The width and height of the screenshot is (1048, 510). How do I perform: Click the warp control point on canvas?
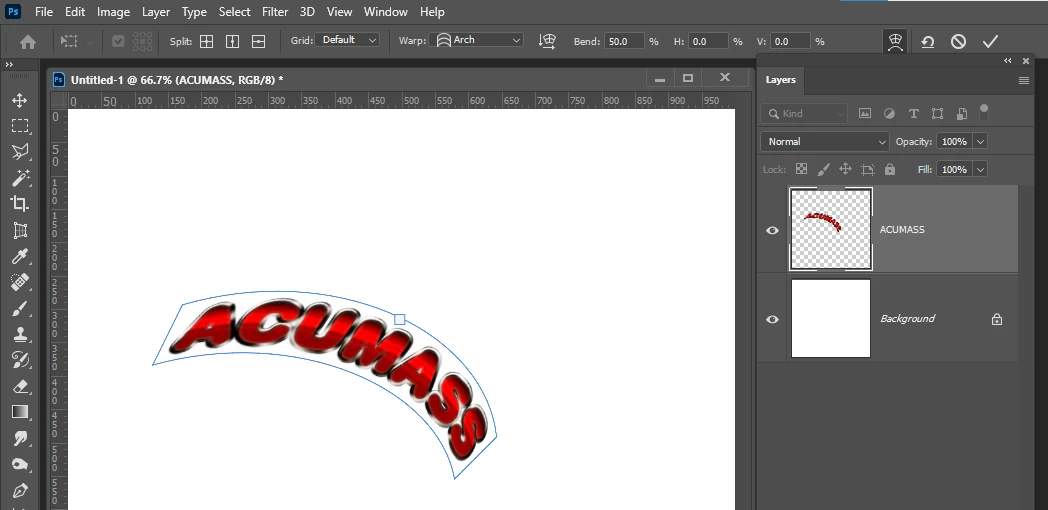coord(400,320)
